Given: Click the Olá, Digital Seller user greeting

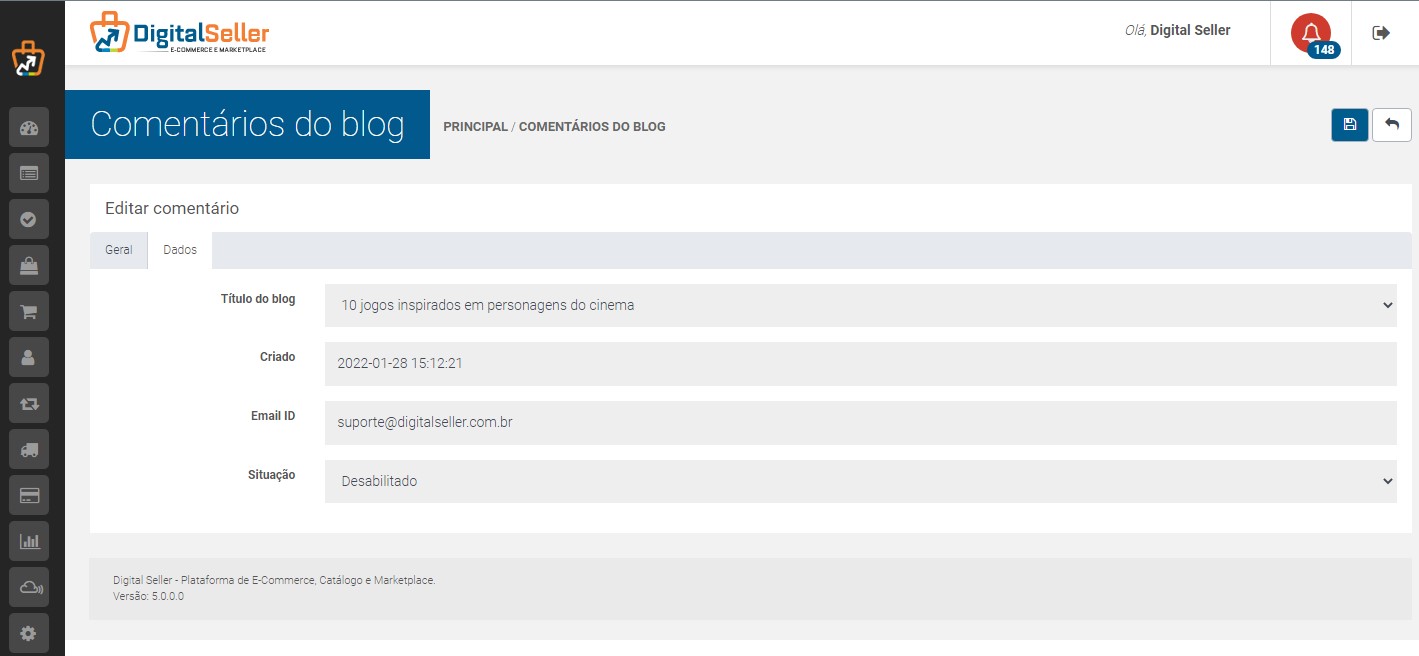Looking at the screenshot, I should click(1177, 30).
